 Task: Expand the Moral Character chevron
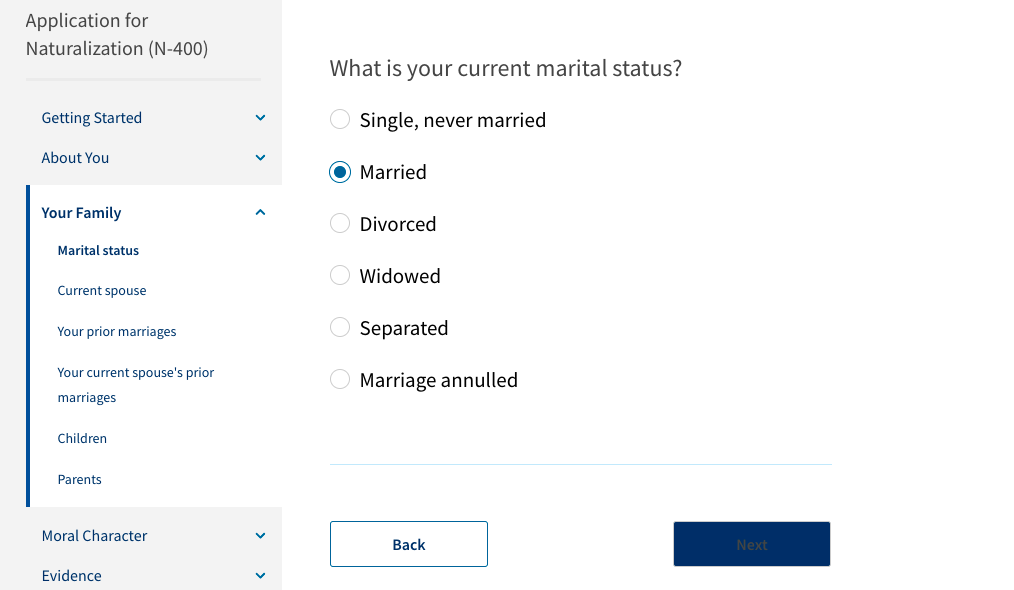coord(260,536)
